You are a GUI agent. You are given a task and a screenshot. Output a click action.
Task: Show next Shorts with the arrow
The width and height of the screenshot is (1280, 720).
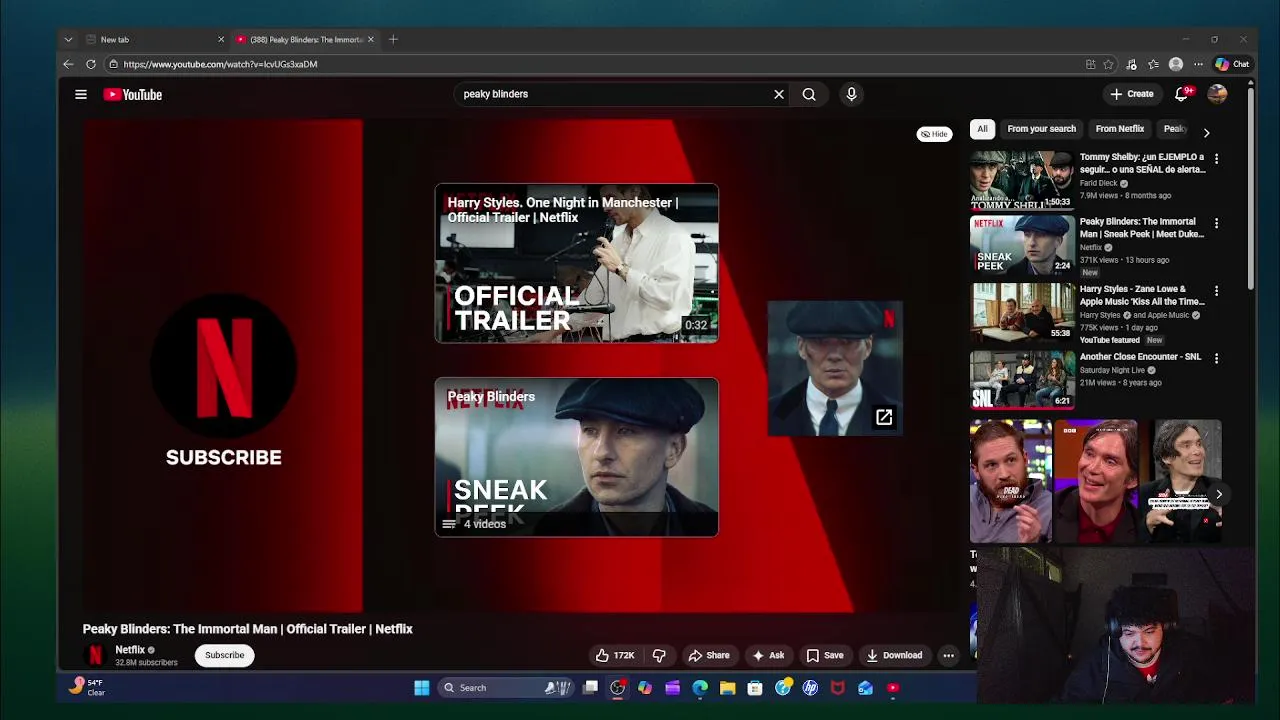point(1218,494)
